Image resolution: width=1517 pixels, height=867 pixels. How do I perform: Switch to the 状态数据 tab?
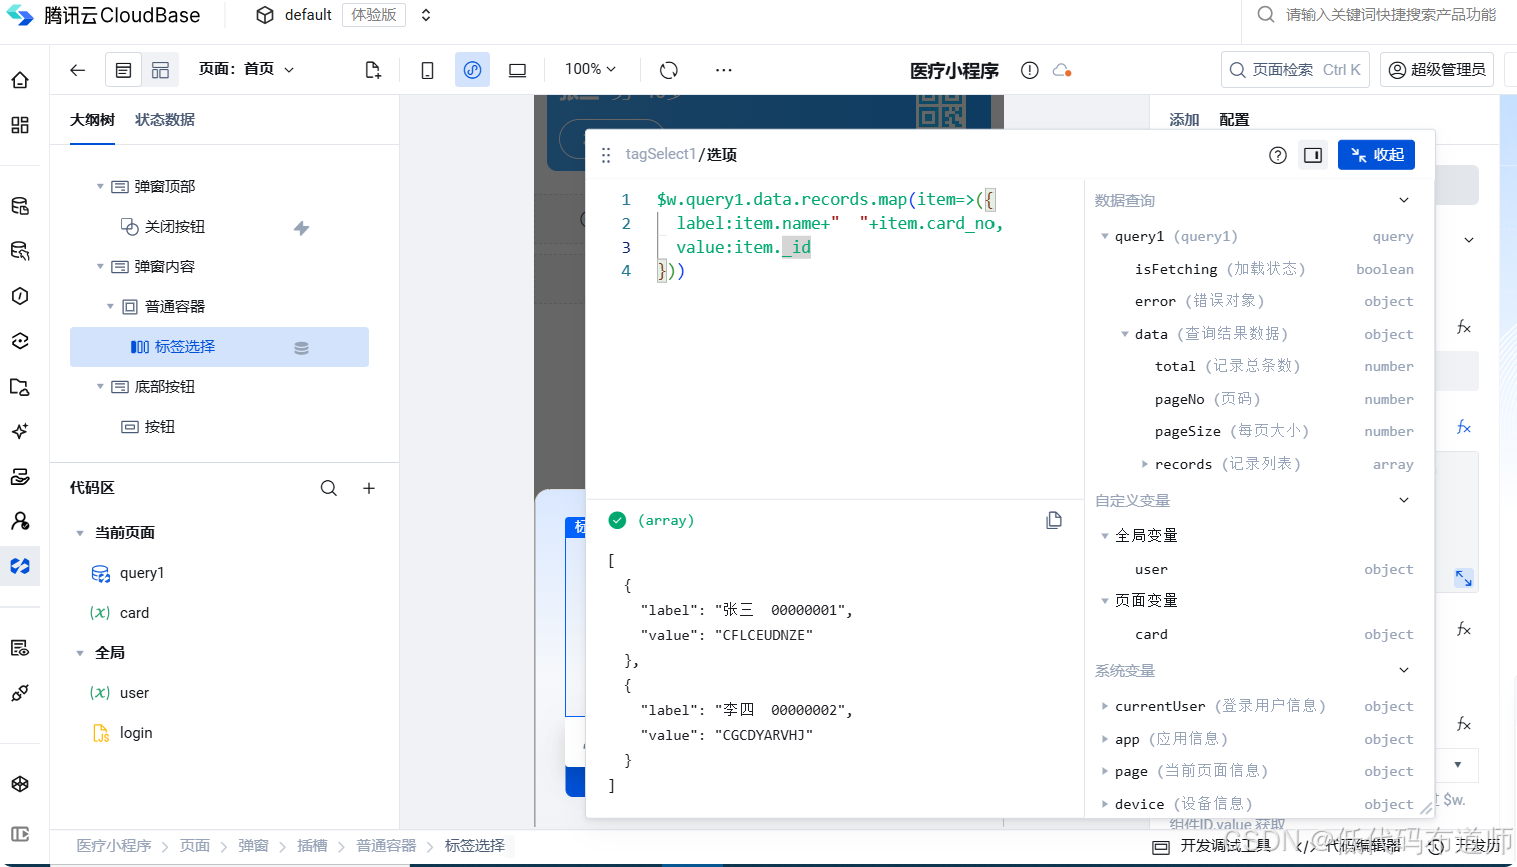coord(165,120)
